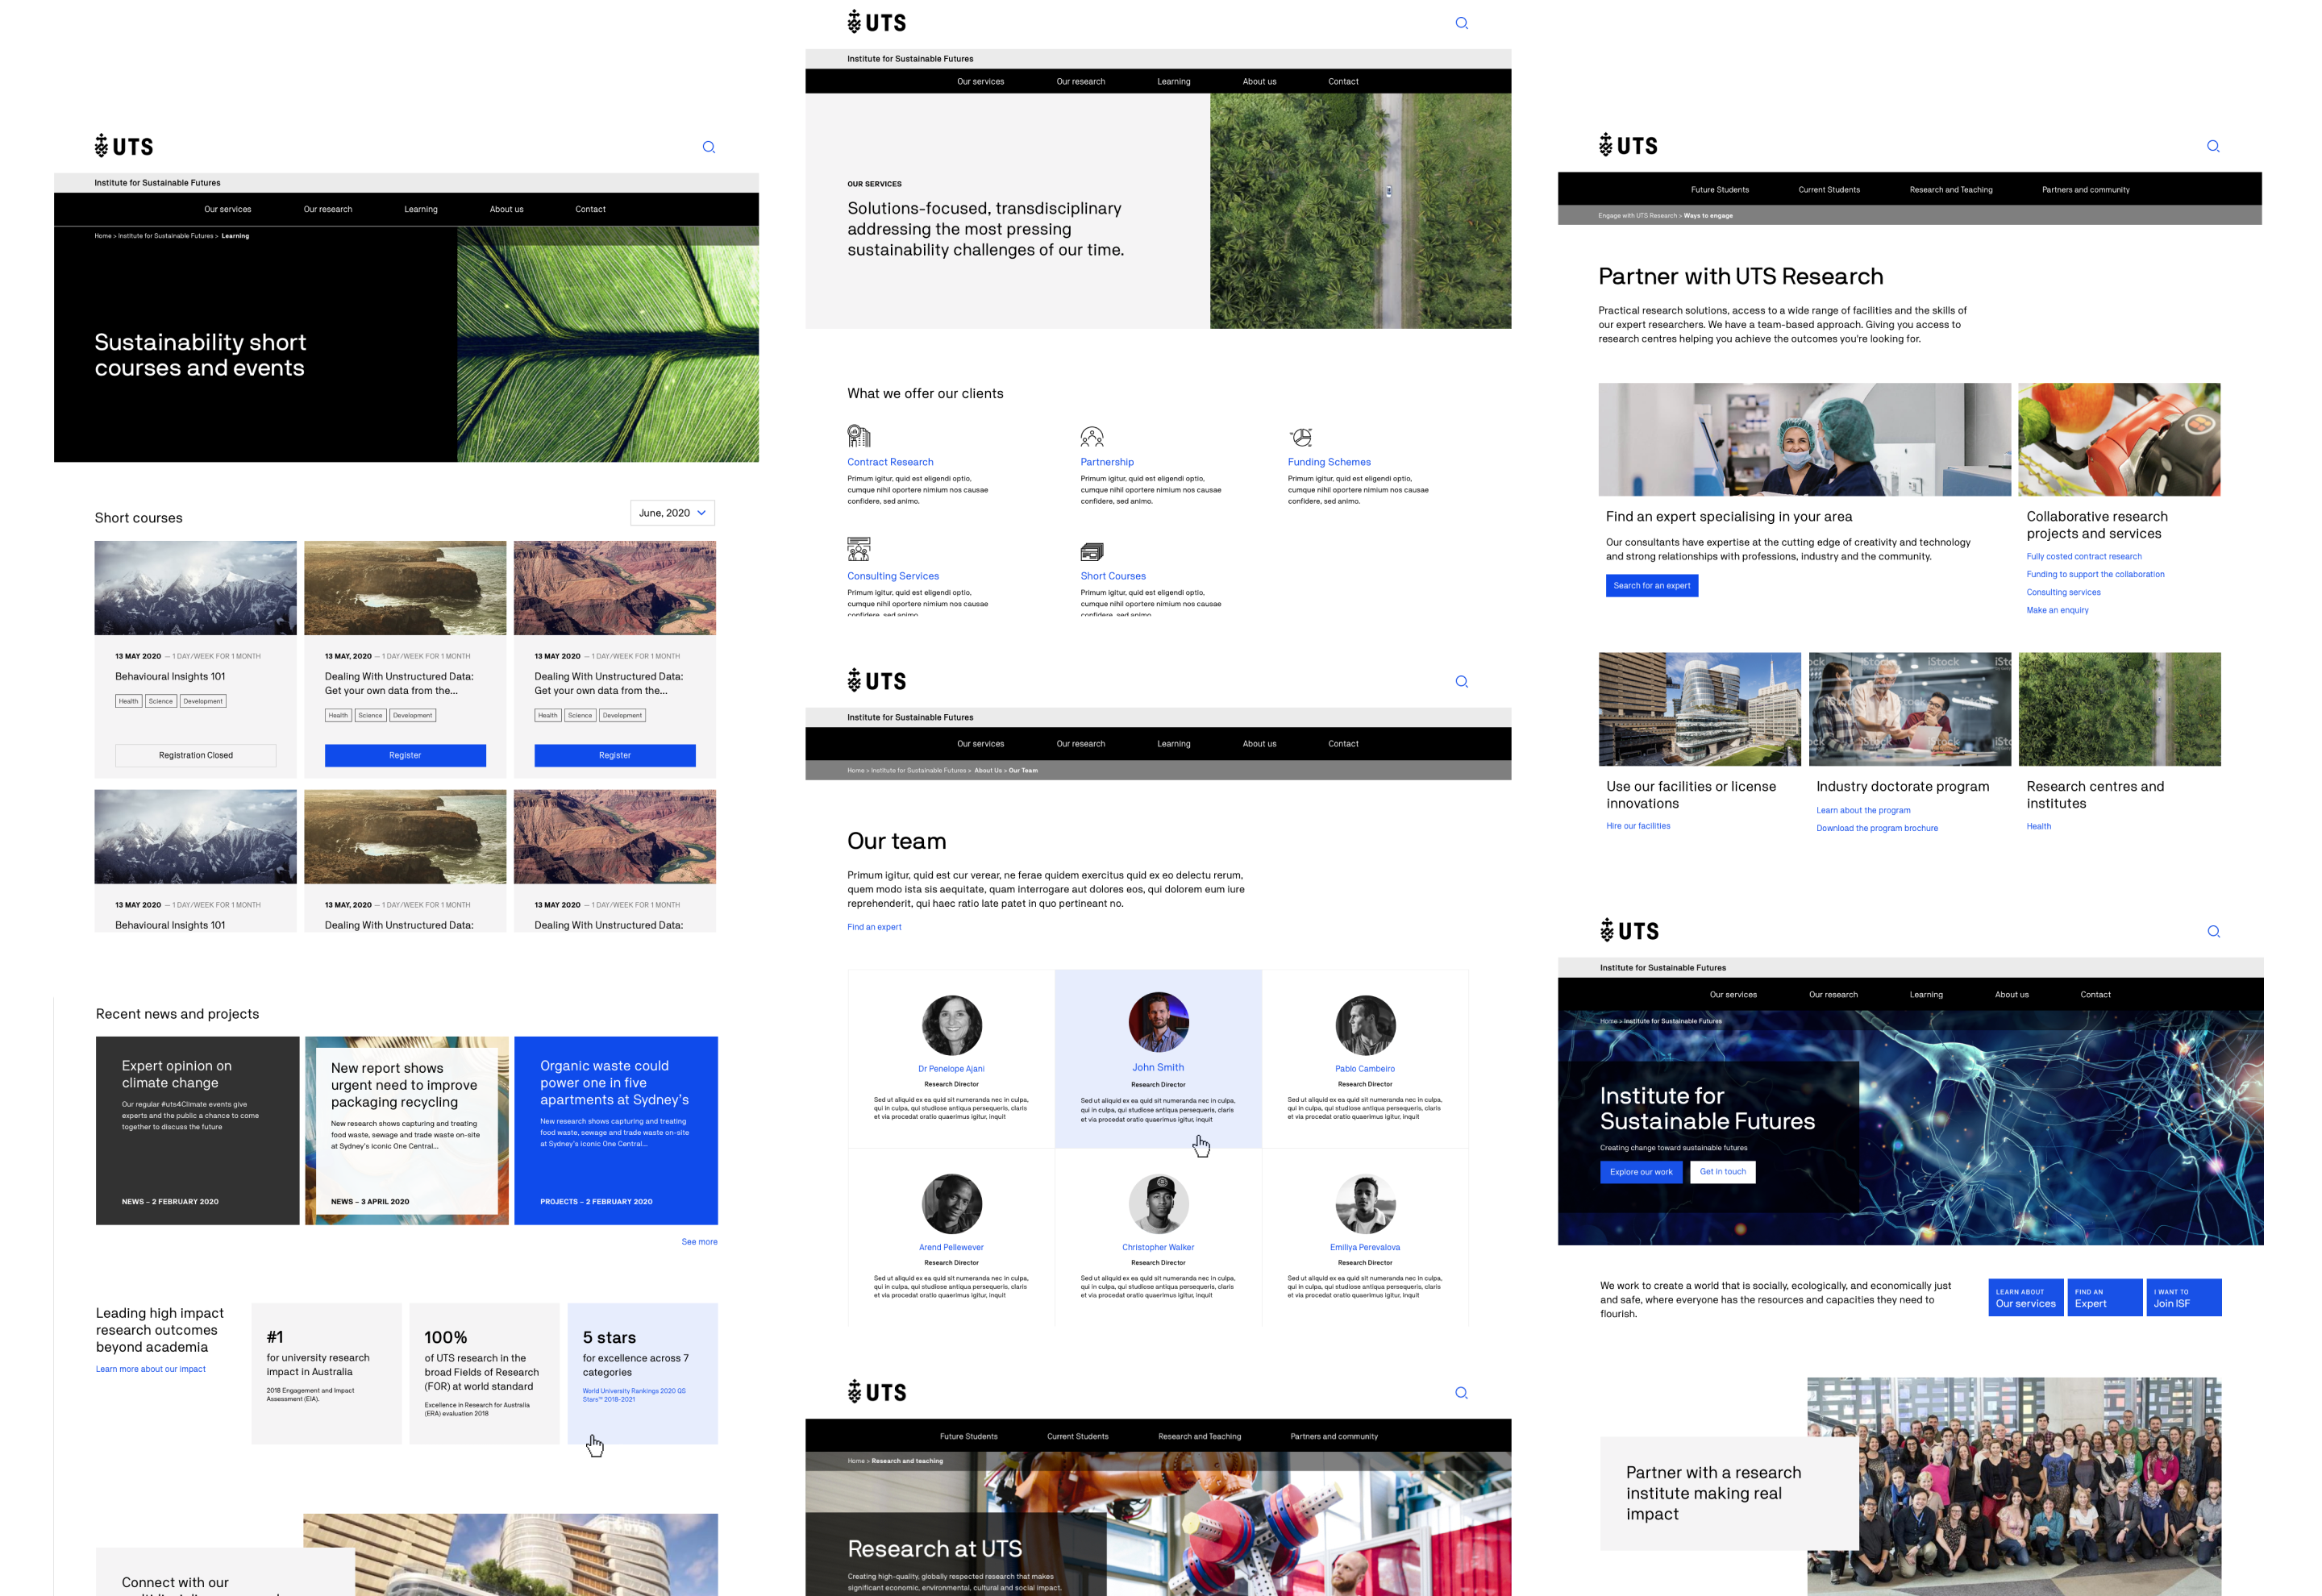Click See more under recent news

click(699, 1242)
